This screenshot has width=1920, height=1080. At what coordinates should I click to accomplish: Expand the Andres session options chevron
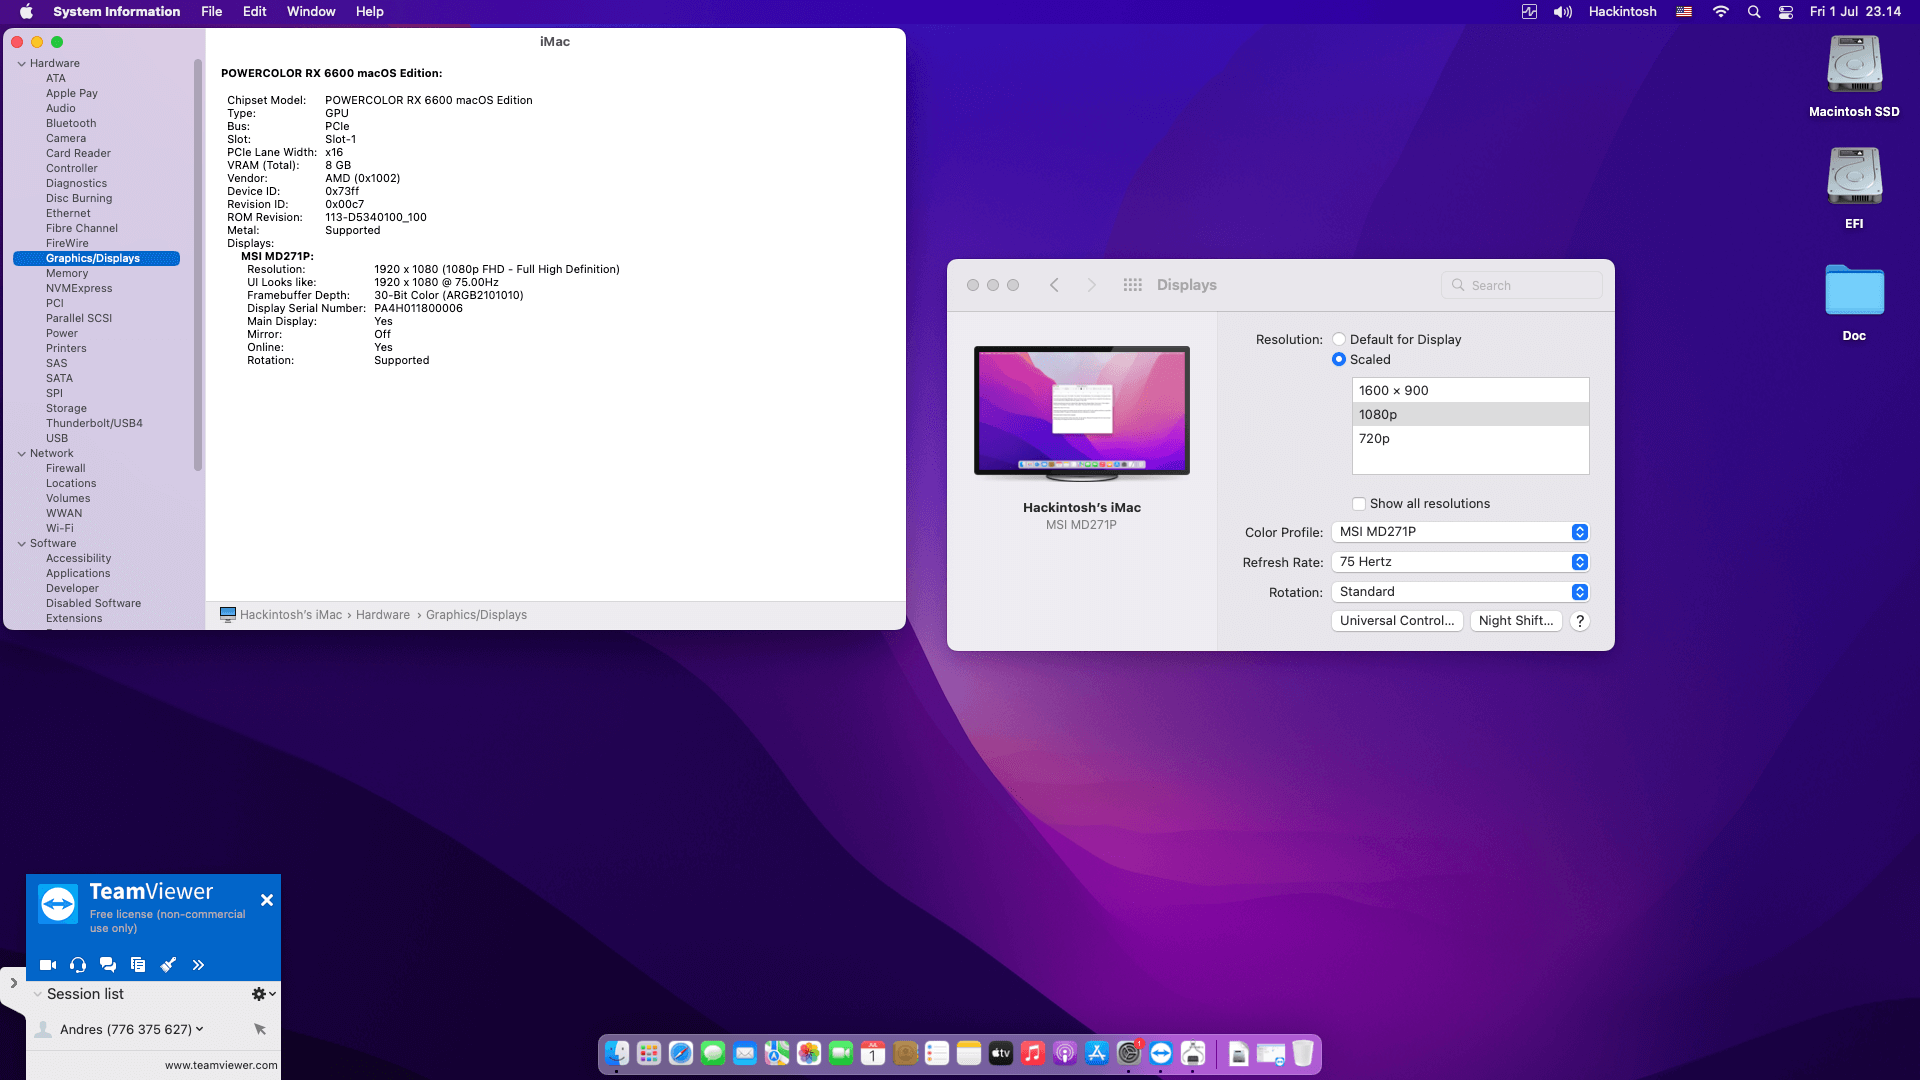[200, 1029]
